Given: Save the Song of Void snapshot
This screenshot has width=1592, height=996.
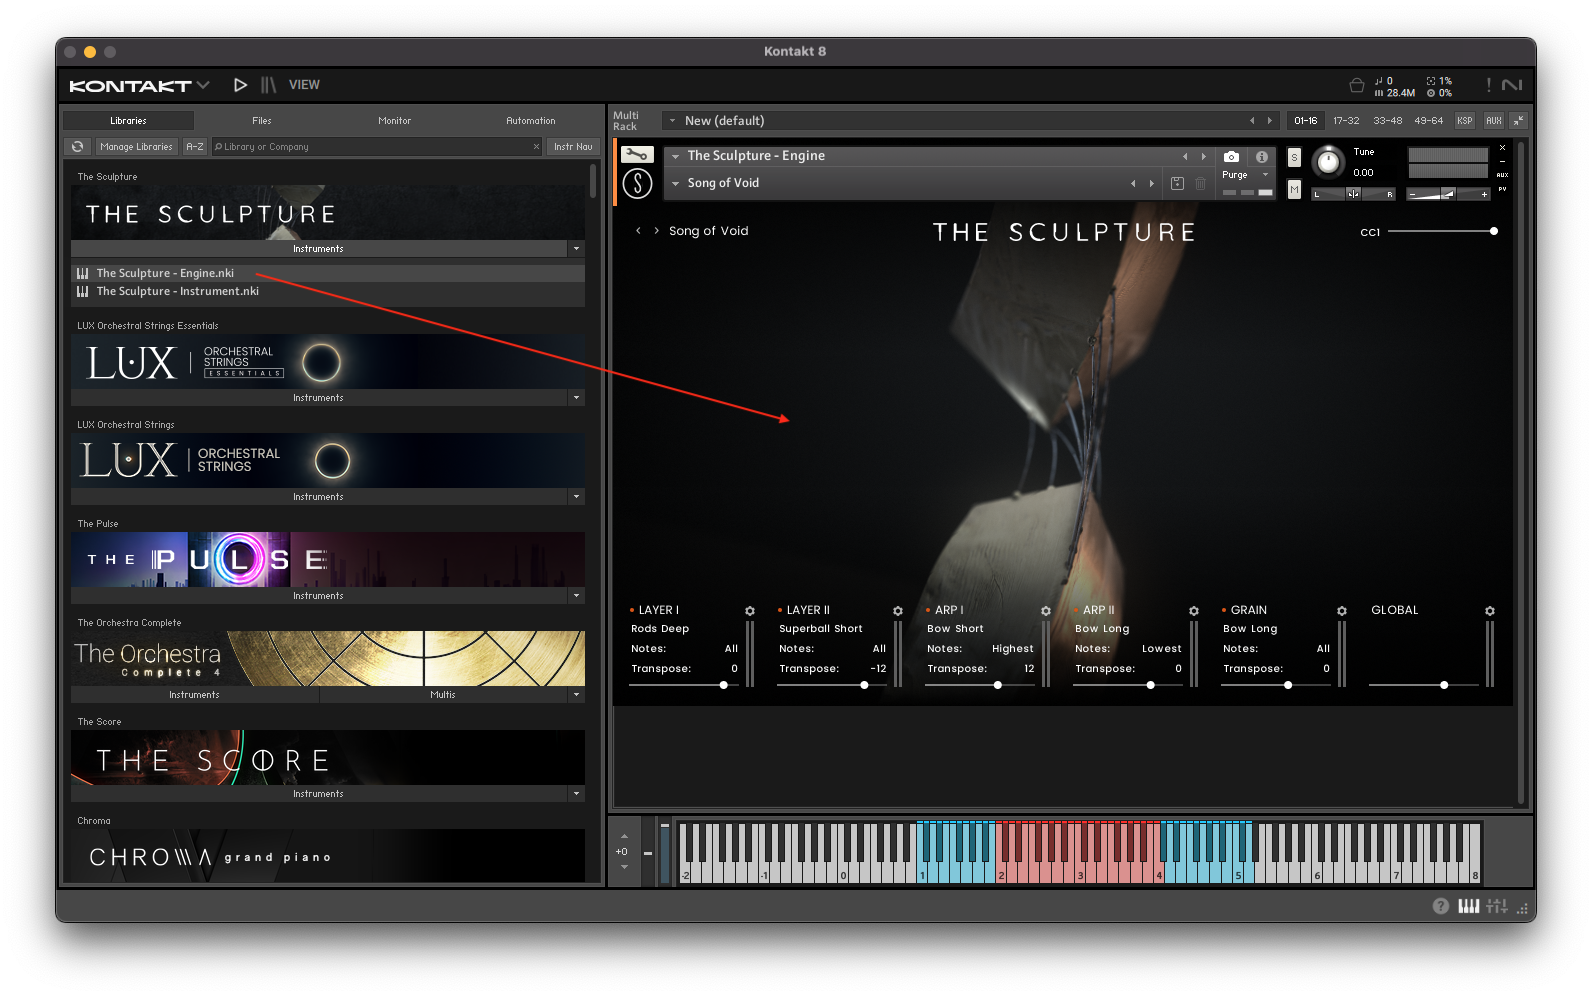Looking at the screenshot, I should point(1177,183).
